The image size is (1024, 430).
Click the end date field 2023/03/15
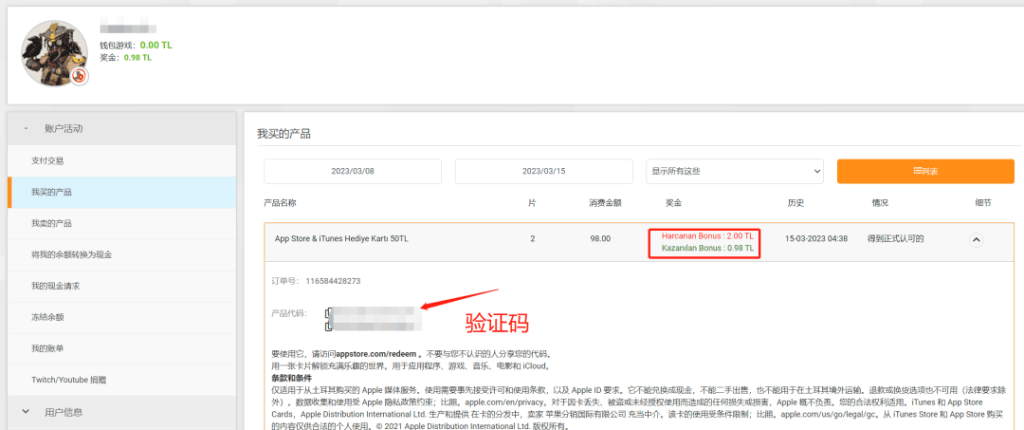(543, 171)
